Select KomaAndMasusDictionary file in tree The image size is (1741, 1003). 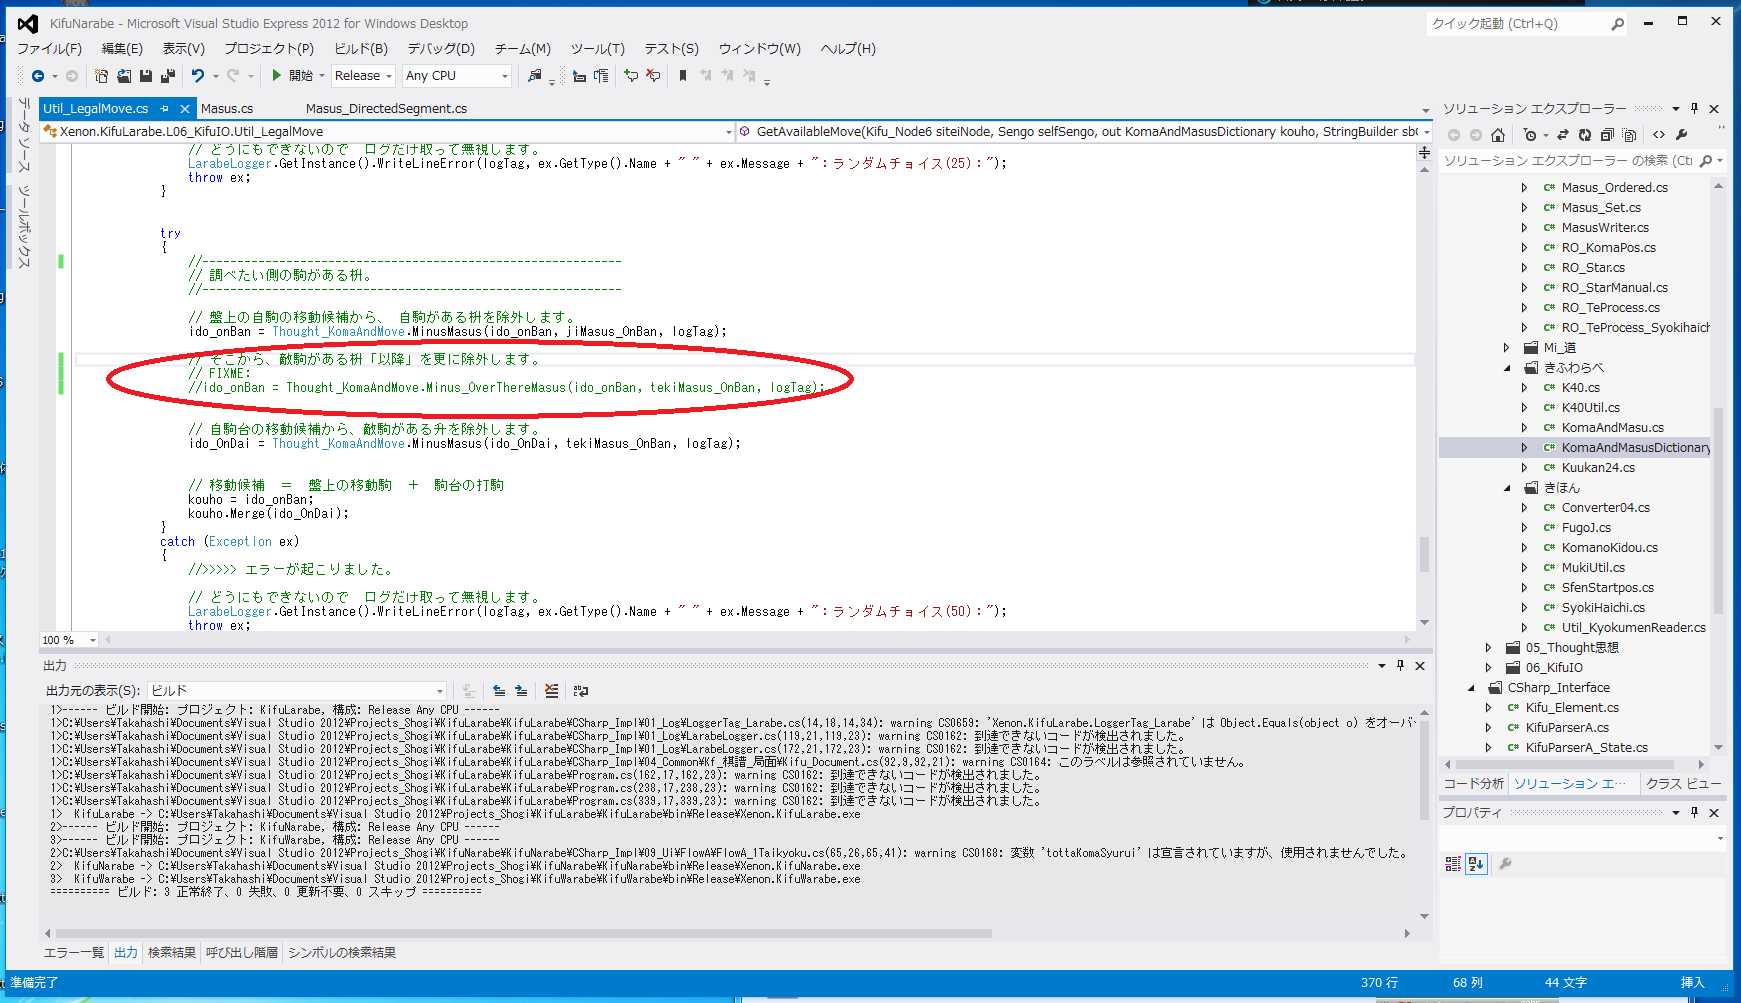tap(1636, 448)
